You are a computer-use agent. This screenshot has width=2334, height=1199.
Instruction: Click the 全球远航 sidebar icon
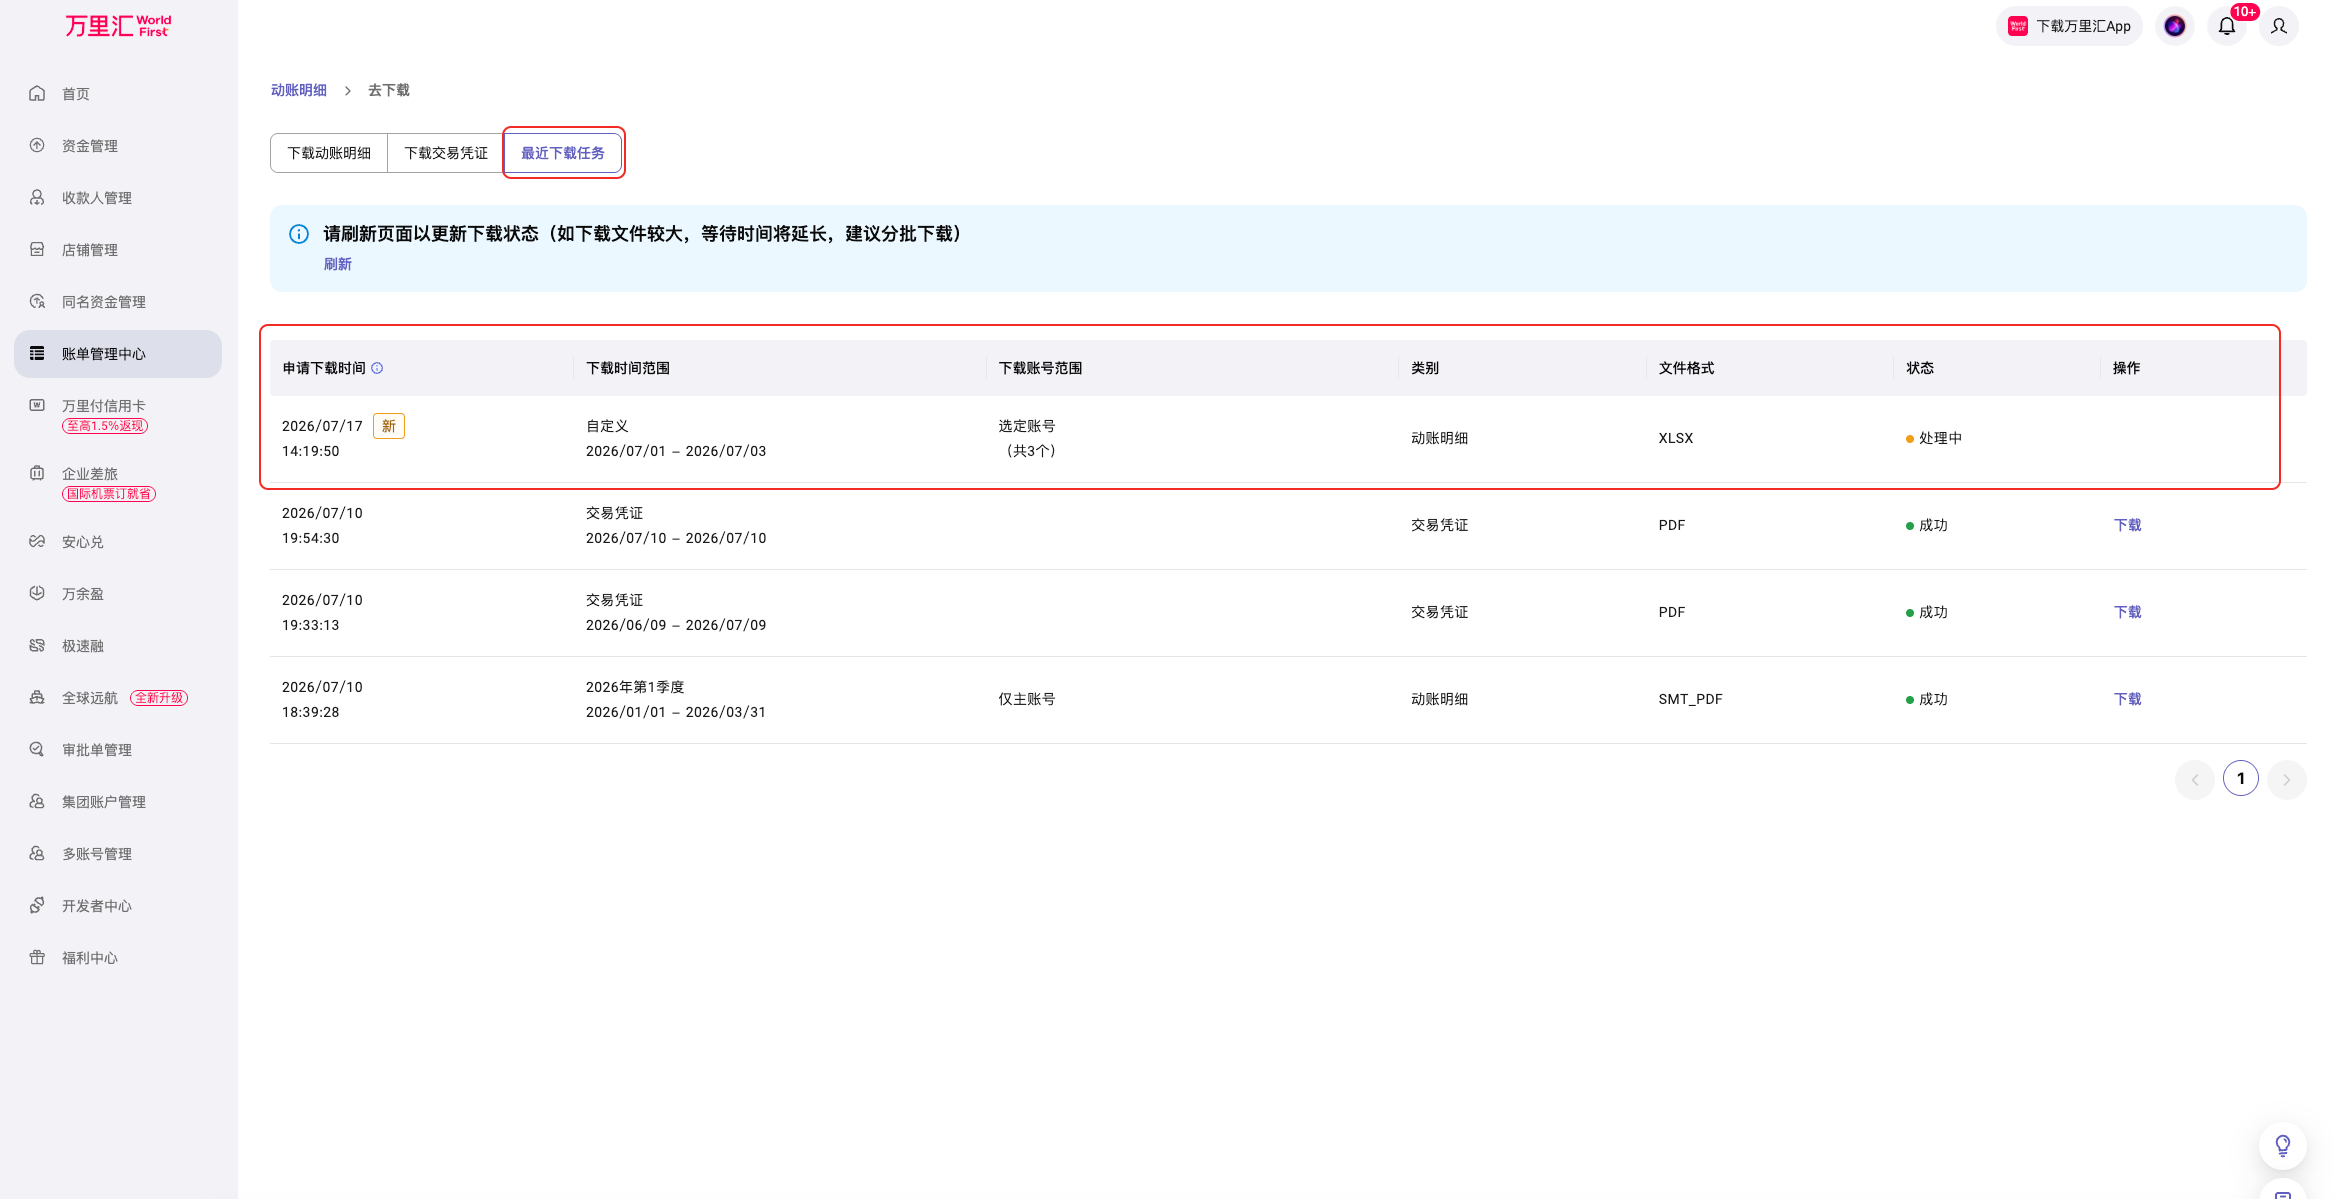[37, 697]
